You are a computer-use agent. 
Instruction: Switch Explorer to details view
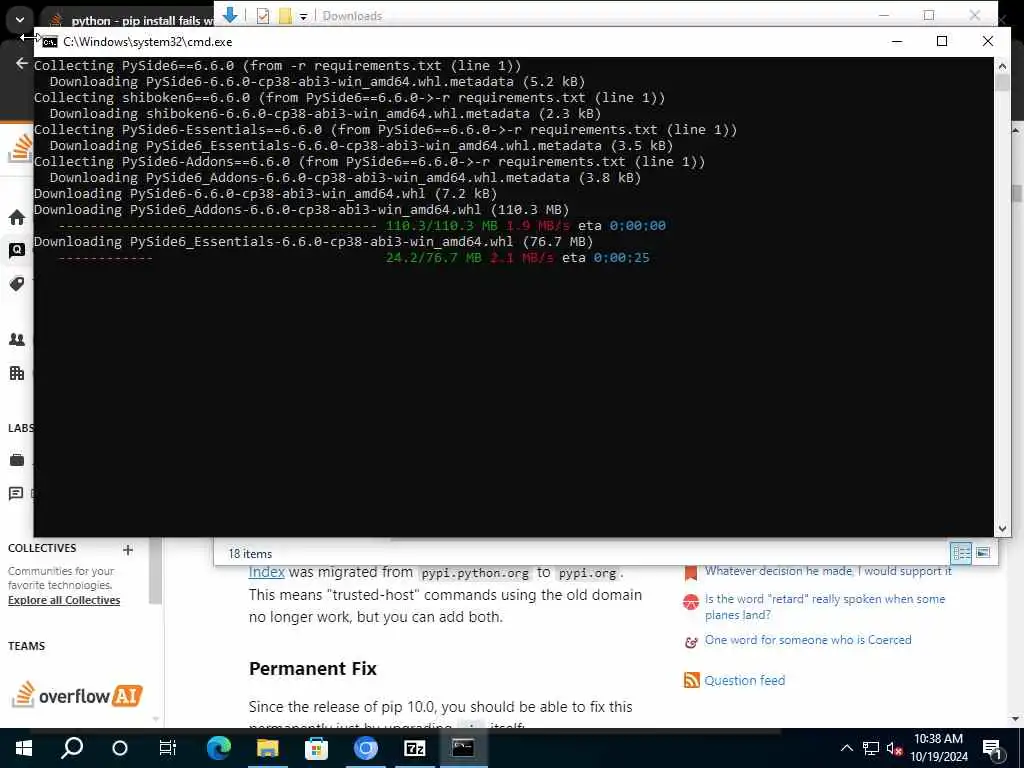(x=961, y=553)
